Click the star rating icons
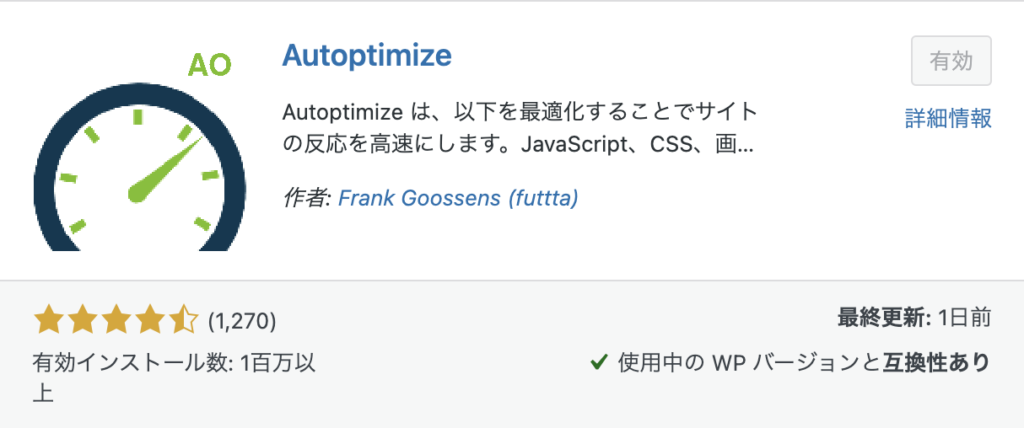 116,321
